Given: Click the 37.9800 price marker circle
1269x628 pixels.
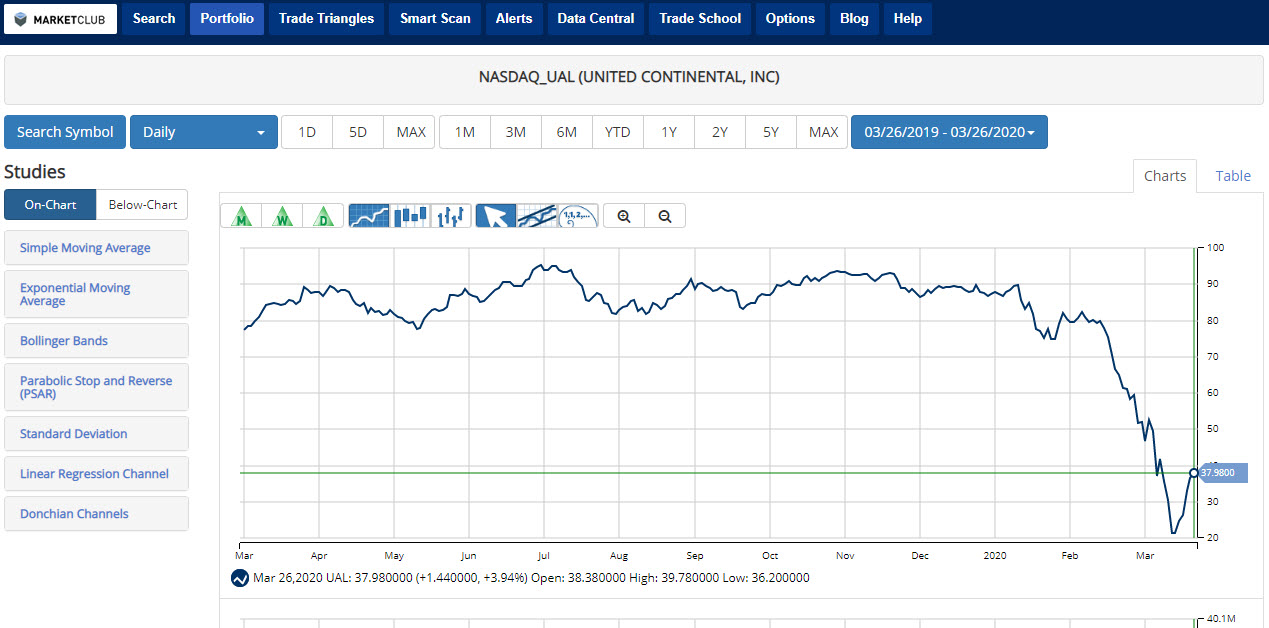Looking at the screenshot, I should pos(1194,472).
